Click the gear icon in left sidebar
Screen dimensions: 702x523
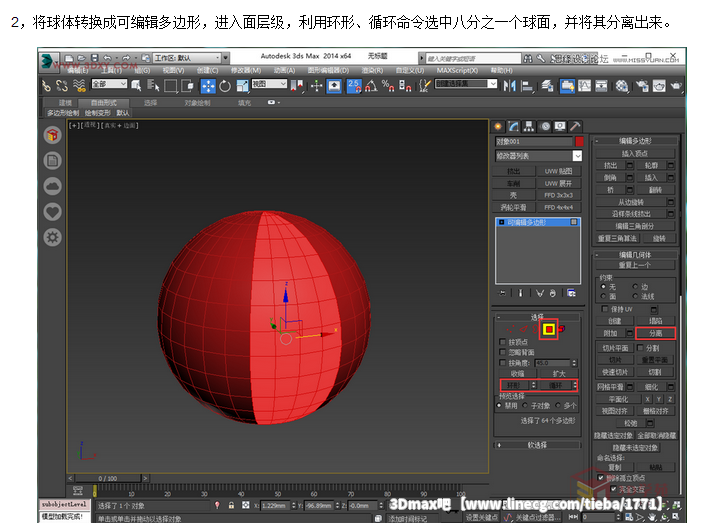[x=52, y=237]
